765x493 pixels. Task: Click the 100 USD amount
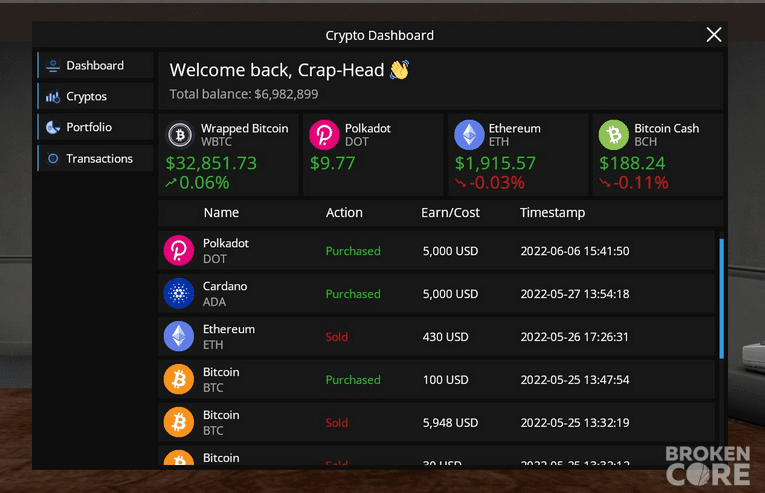click(x=445, y=380)
